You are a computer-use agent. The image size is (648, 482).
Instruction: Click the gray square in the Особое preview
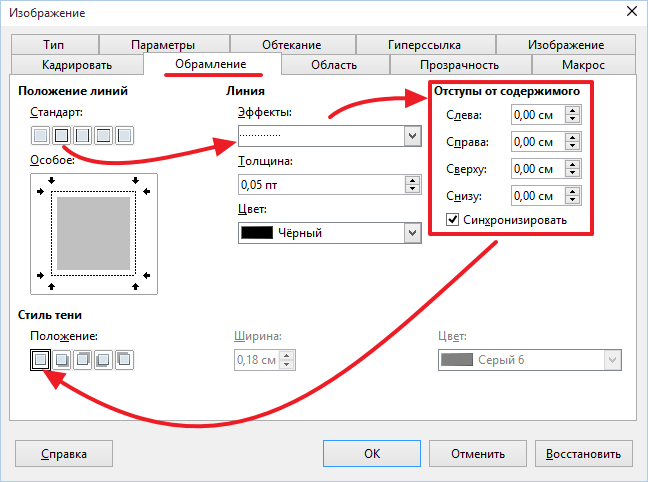tap(93, 233)
